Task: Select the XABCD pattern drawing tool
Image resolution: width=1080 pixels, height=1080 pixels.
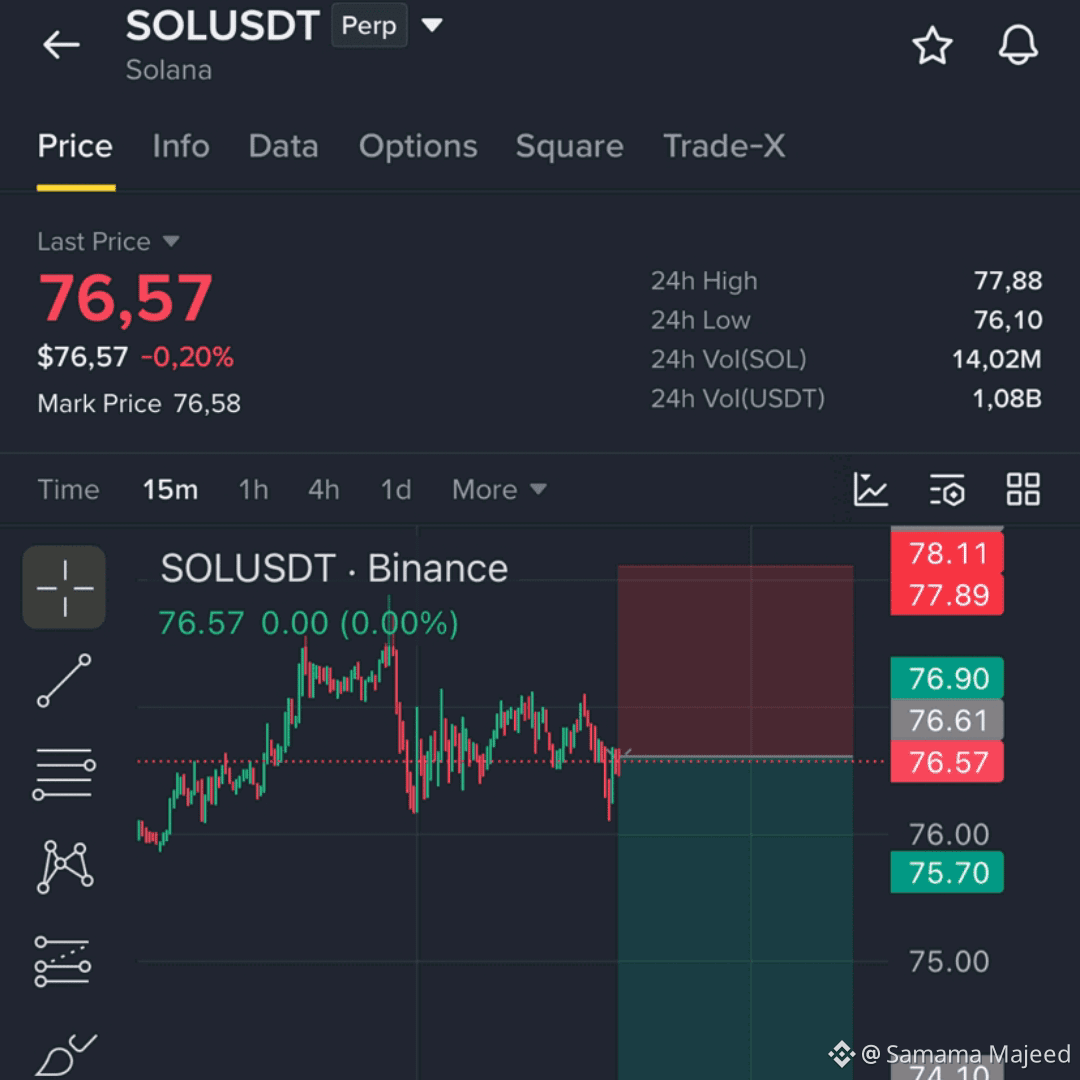Action: (x=64, y=867)
